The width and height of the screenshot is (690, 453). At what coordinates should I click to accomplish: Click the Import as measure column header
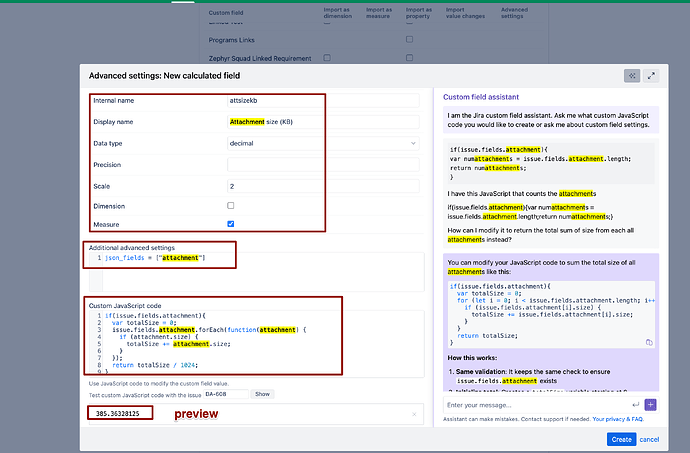(x=379, y=13)
